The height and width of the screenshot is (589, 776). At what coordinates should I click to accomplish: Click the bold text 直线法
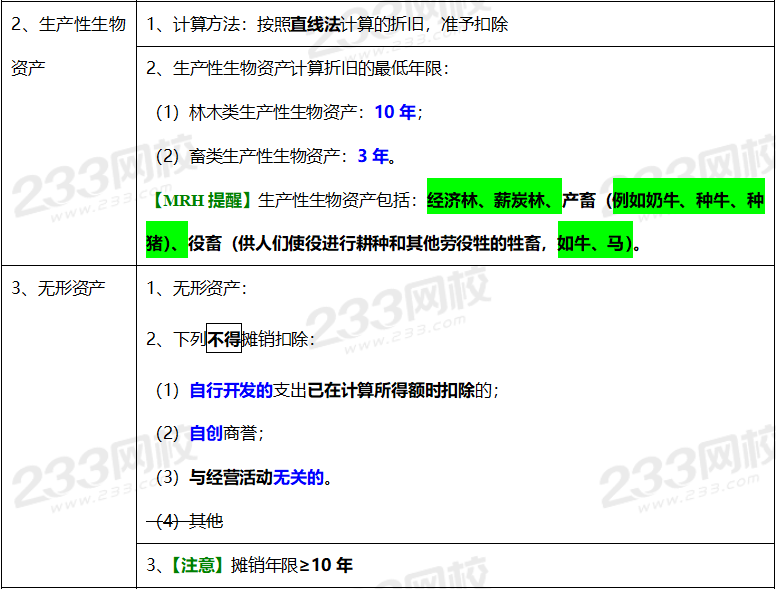[x=314, y=24]
